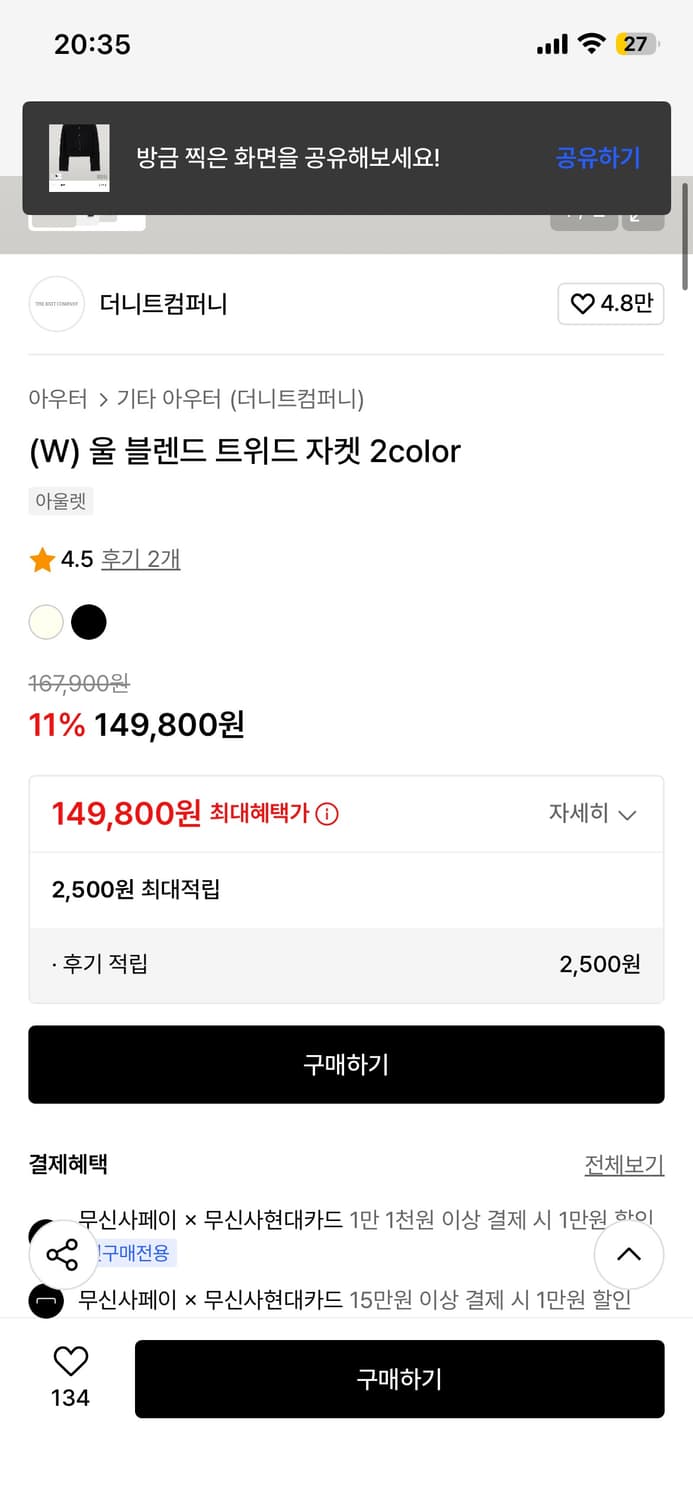Image resolution: width=693 pixels, height=1500 pixels.
Task: Tap the 더니트컴퍼니 brand logo circle
Action: (x=57, y=304)
